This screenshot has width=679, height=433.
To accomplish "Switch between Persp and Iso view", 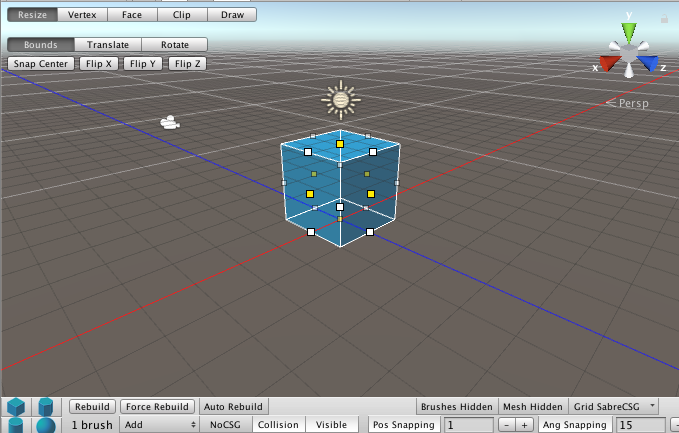I will pos(627,103).
